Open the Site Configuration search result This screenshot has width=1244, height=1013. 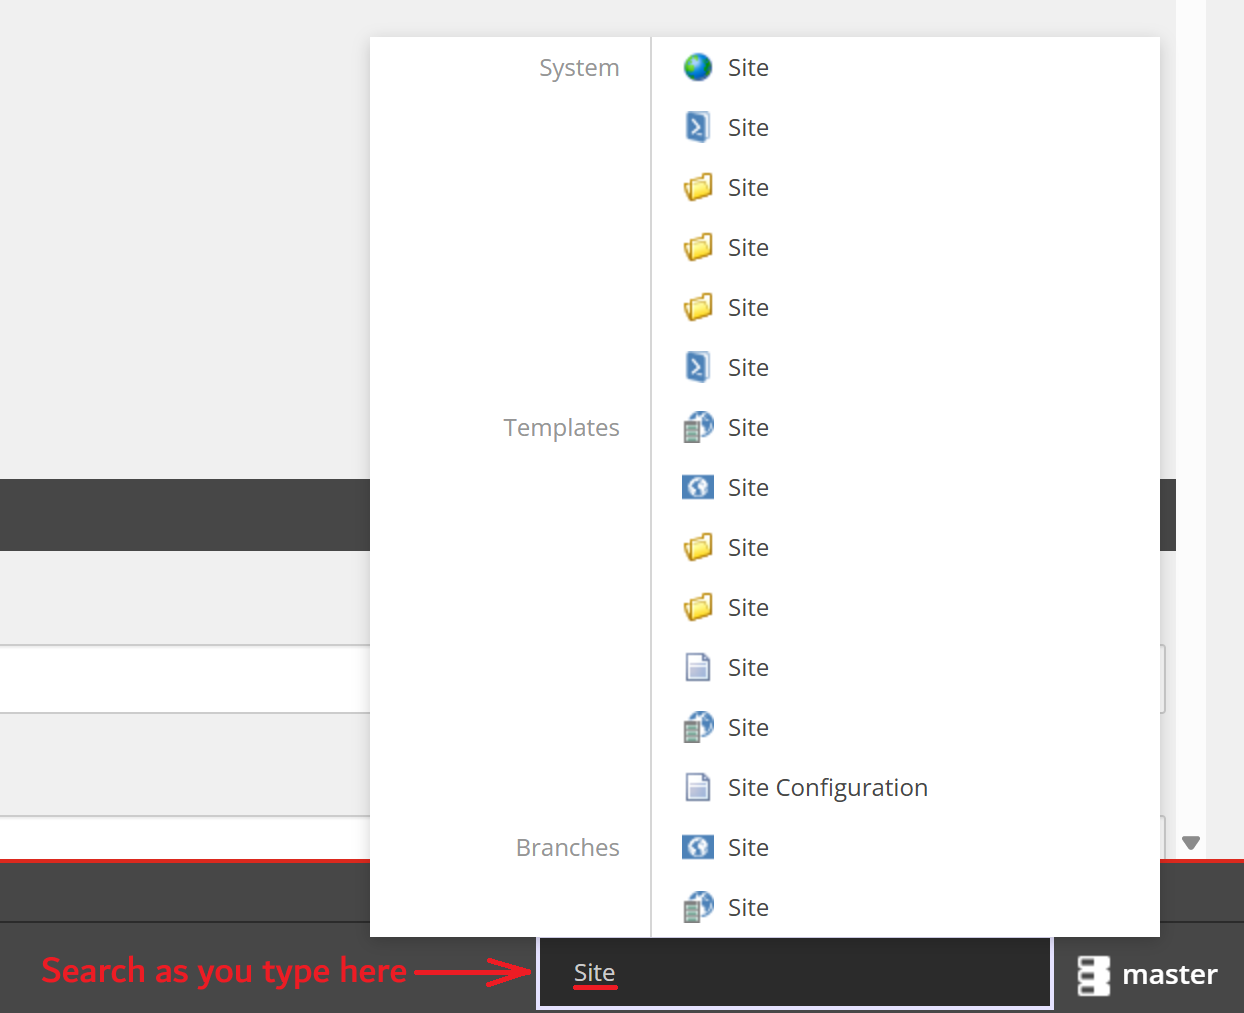coord(905,787)
